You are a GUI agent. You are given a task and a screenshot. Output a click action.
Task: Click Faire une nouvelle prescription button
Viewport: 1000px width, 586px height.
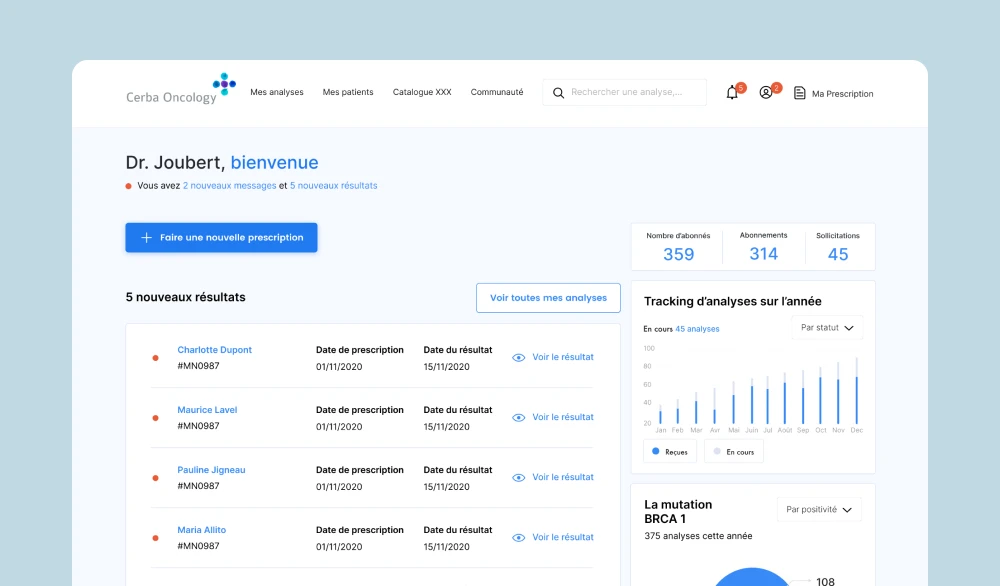(x=221, y=237)
